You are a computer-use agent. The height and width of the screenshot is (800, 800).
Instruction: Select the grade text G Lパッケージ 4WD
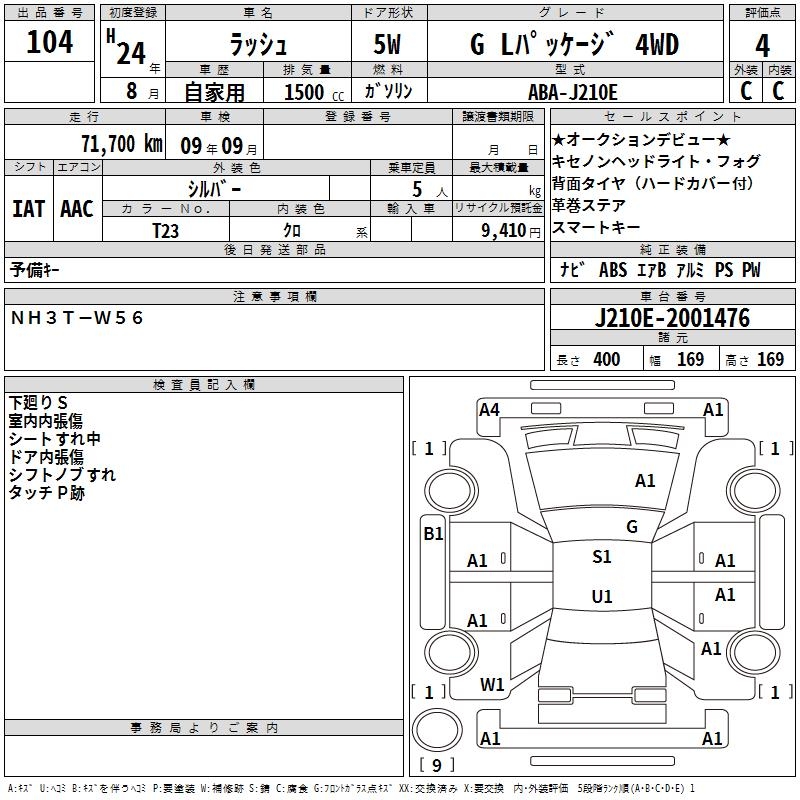[573, 46]
